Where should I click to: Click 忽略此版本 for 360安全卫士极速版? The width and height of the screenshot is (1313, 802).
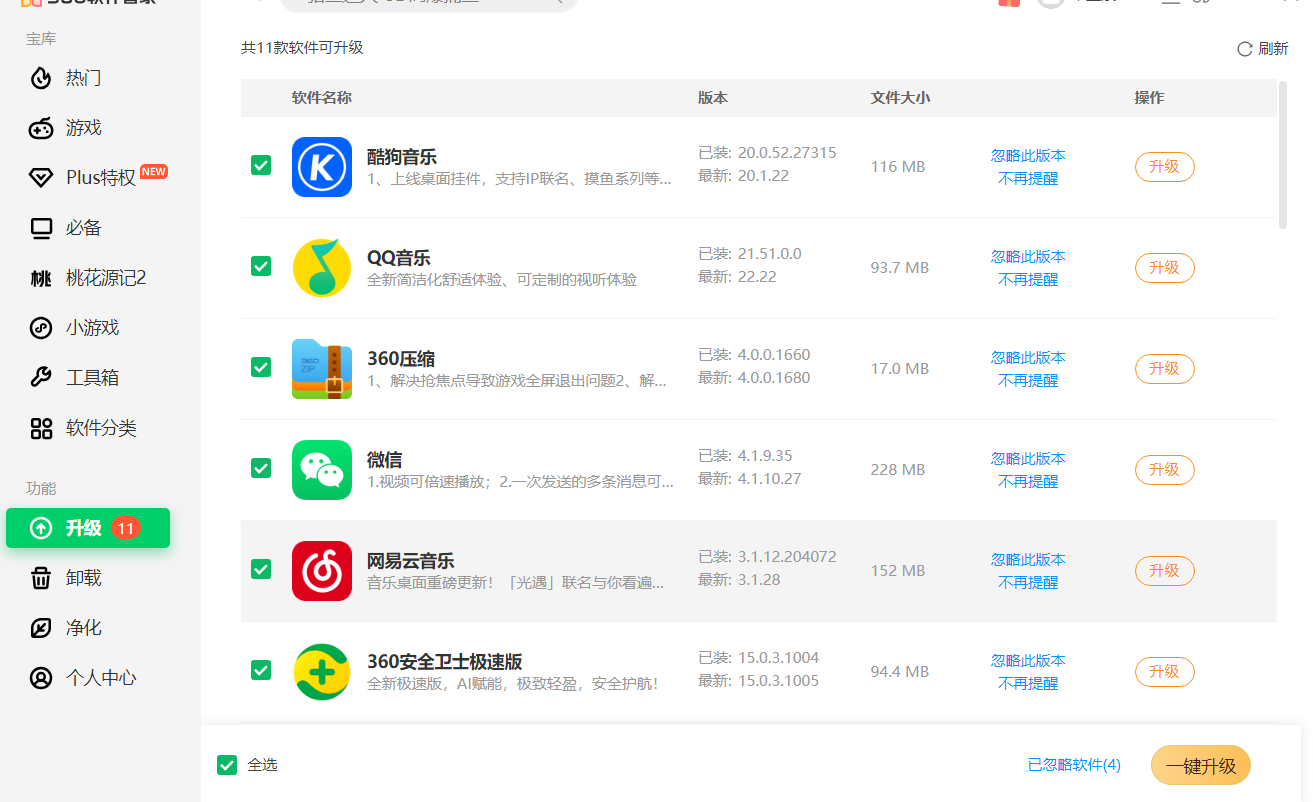pos(1028,661)
